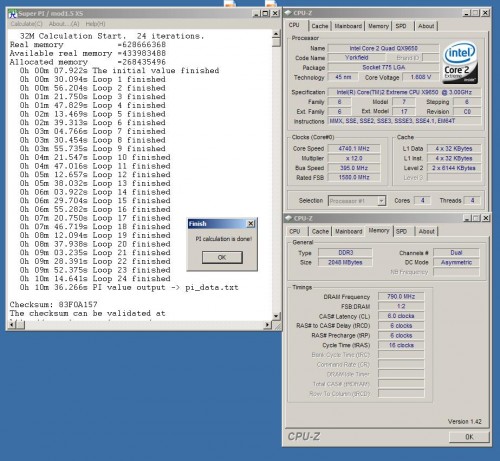Click the Intel Core 2 Extreme logo
500x461 pixels.
pos(460,63)
